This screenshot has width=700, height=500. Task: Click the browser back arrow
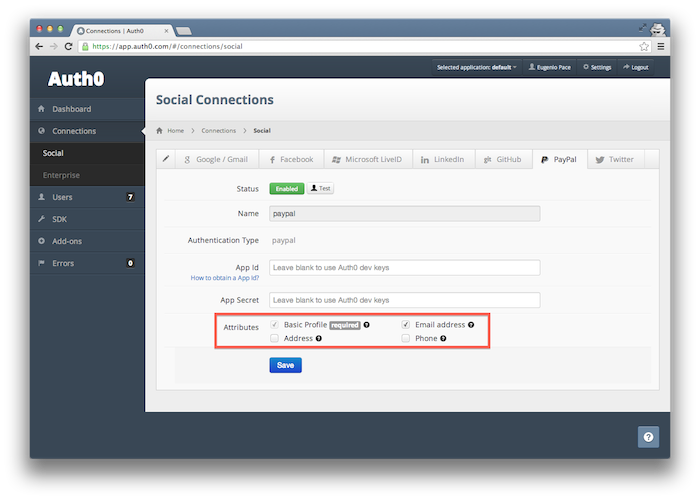coord(39,46)
